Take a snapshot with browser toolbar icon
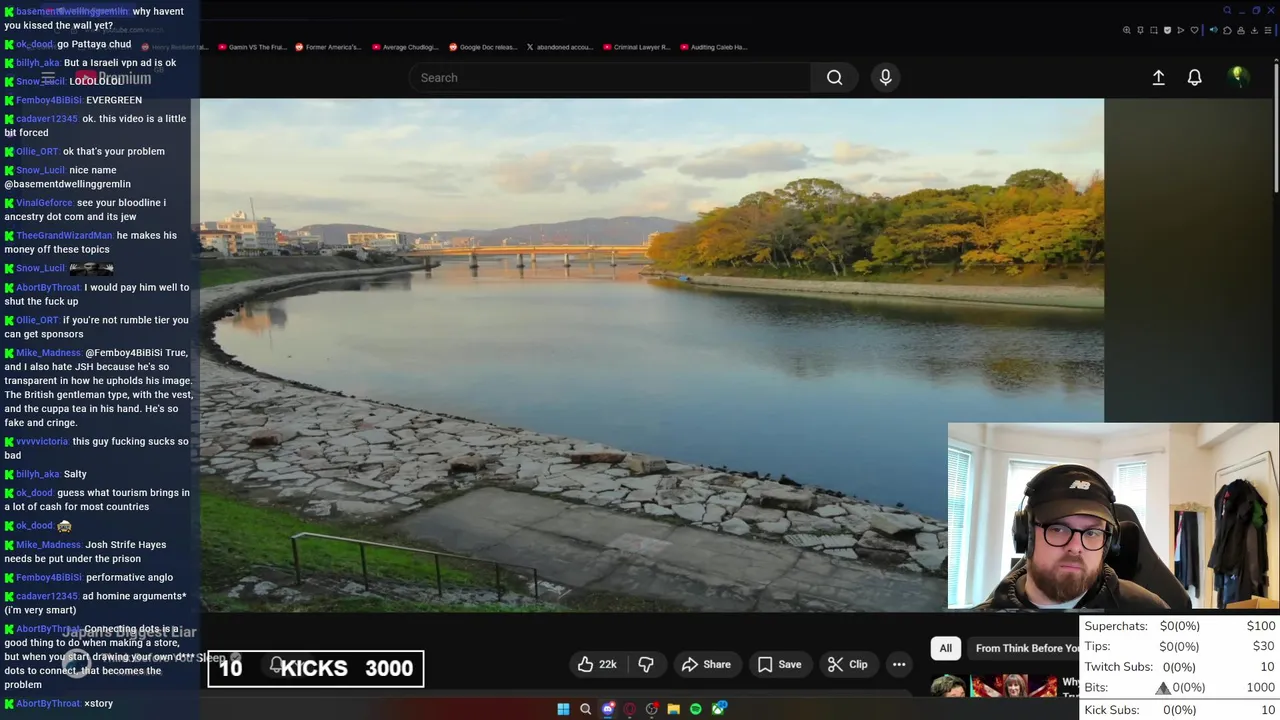This screenshot has width=1280, height=720. (1154, 30)
